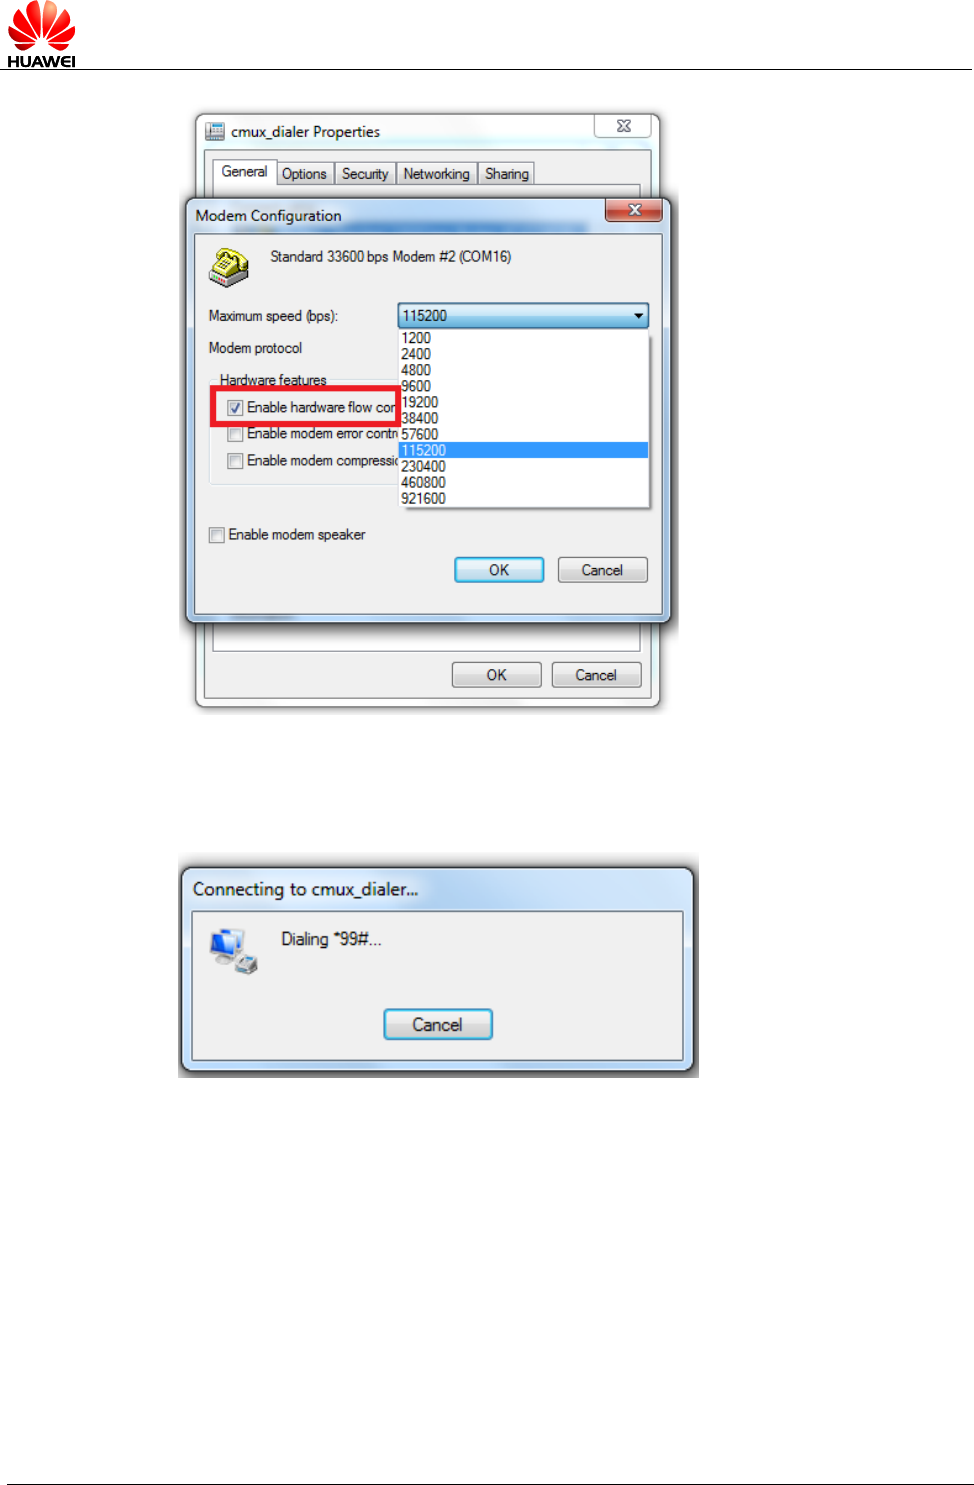This screenshot has height=1485, width=974.
Task: Uncheck Enable hardware flow control
Action: click(x=235, y=408)
